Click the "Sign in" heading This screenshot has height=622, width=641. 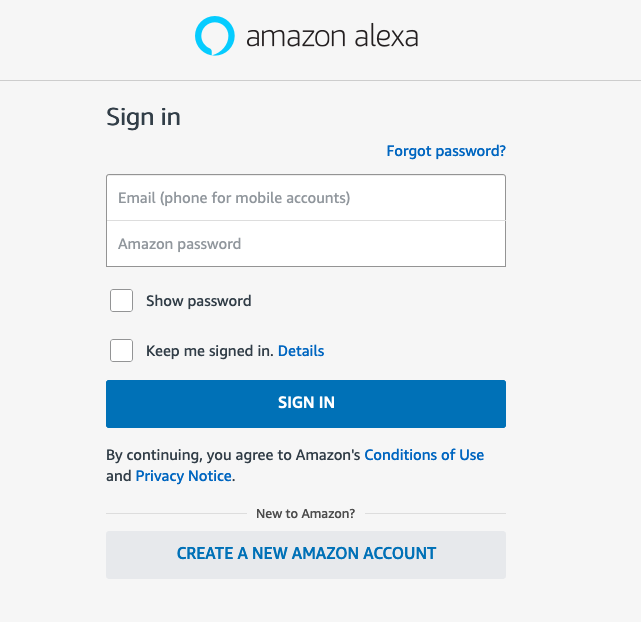click(143, 117)
